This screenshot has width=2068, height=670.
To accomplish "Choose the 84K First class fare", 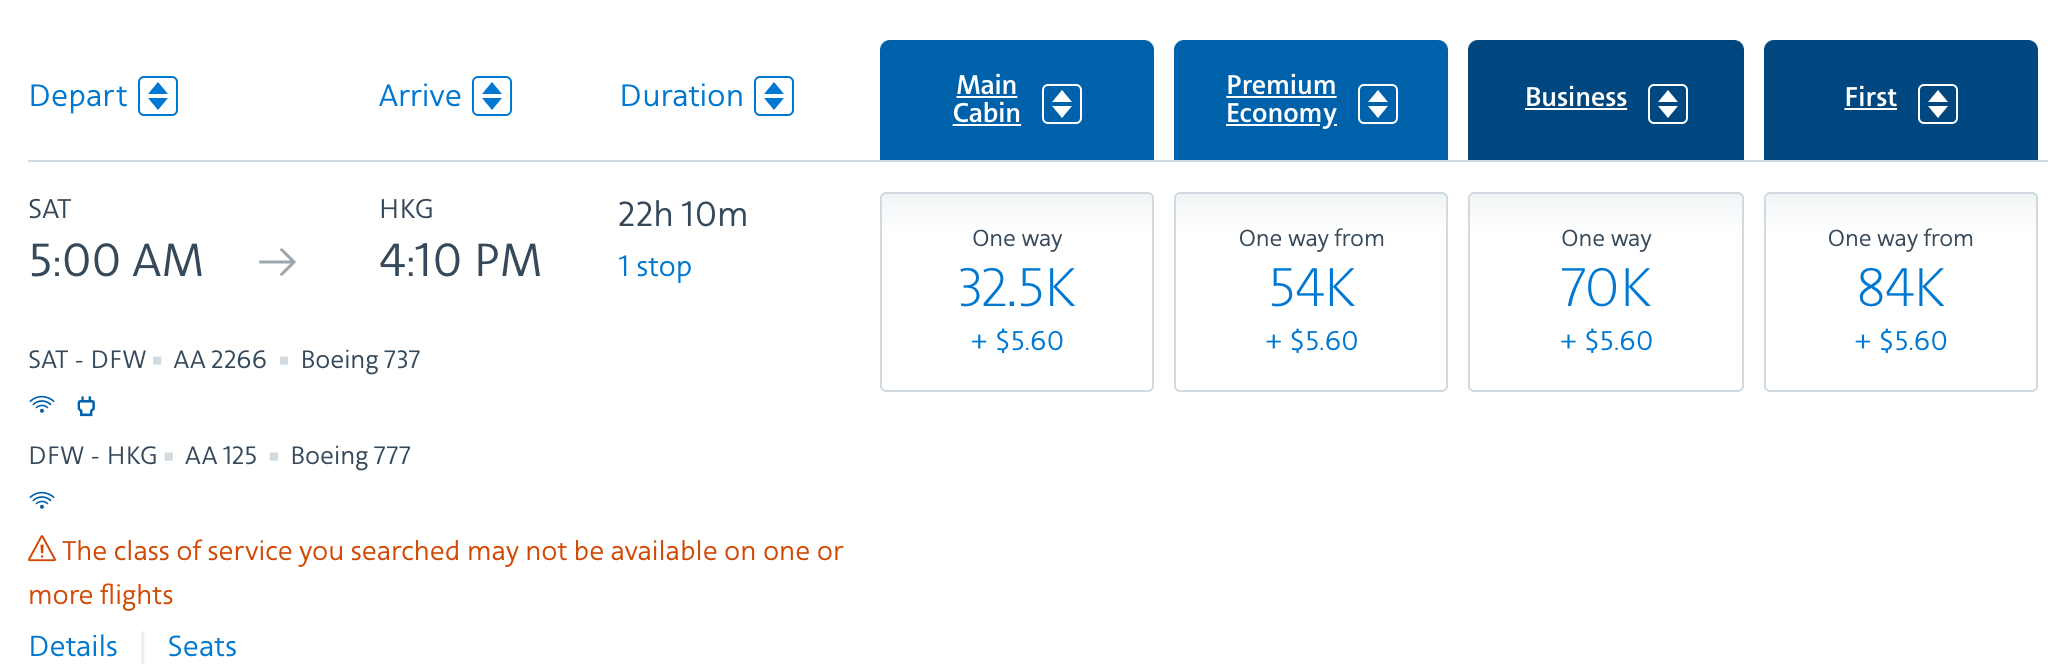I will tap(1900, 291).
